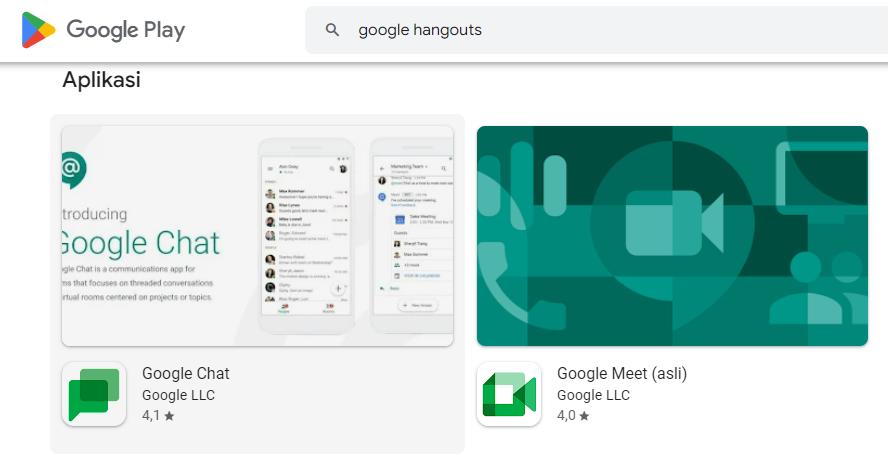The width and height of the screenshot is (888, 457).
Task: Click the 4,0 star rating
Action: coord(573,416)
